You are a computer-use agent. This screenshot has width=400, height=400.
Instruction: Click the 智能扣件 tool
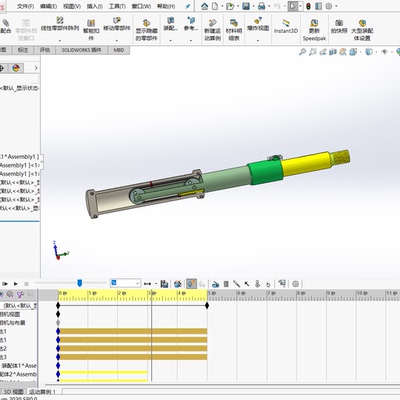91,29
